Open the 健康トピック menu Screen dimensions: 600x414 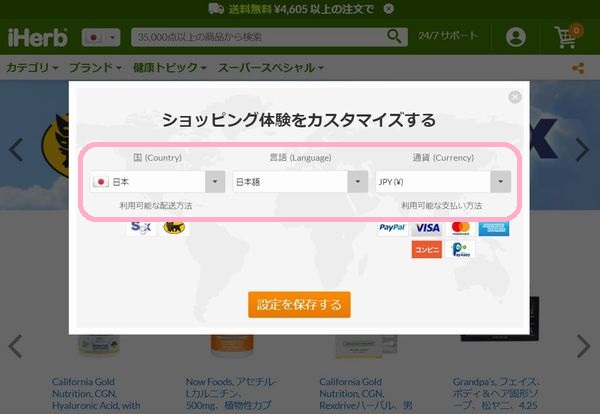point(170,68)
